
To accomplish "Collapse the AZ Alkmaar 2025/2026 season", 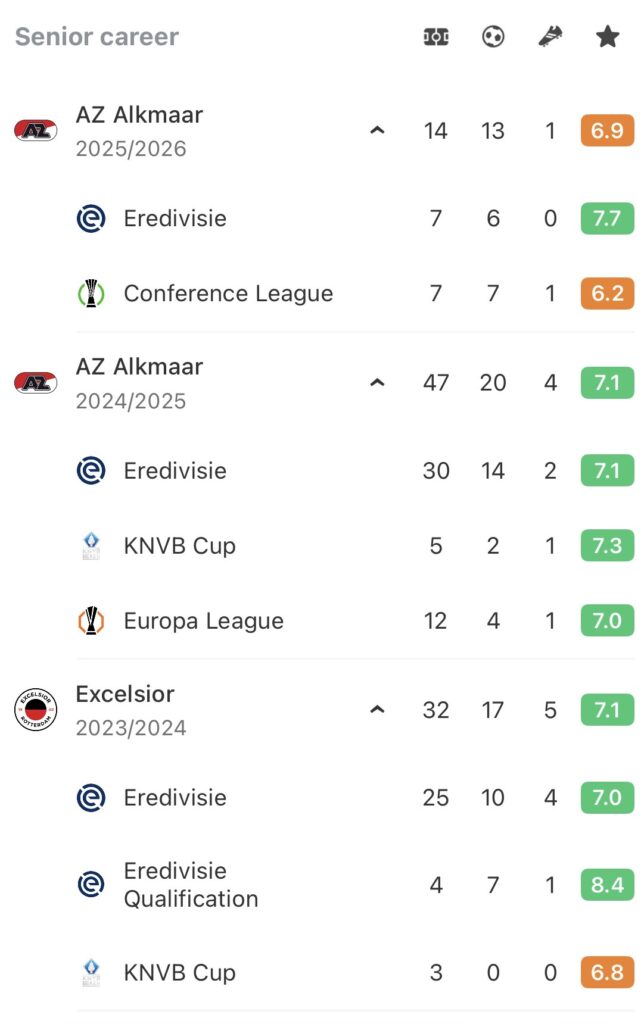I will (377, 131).
